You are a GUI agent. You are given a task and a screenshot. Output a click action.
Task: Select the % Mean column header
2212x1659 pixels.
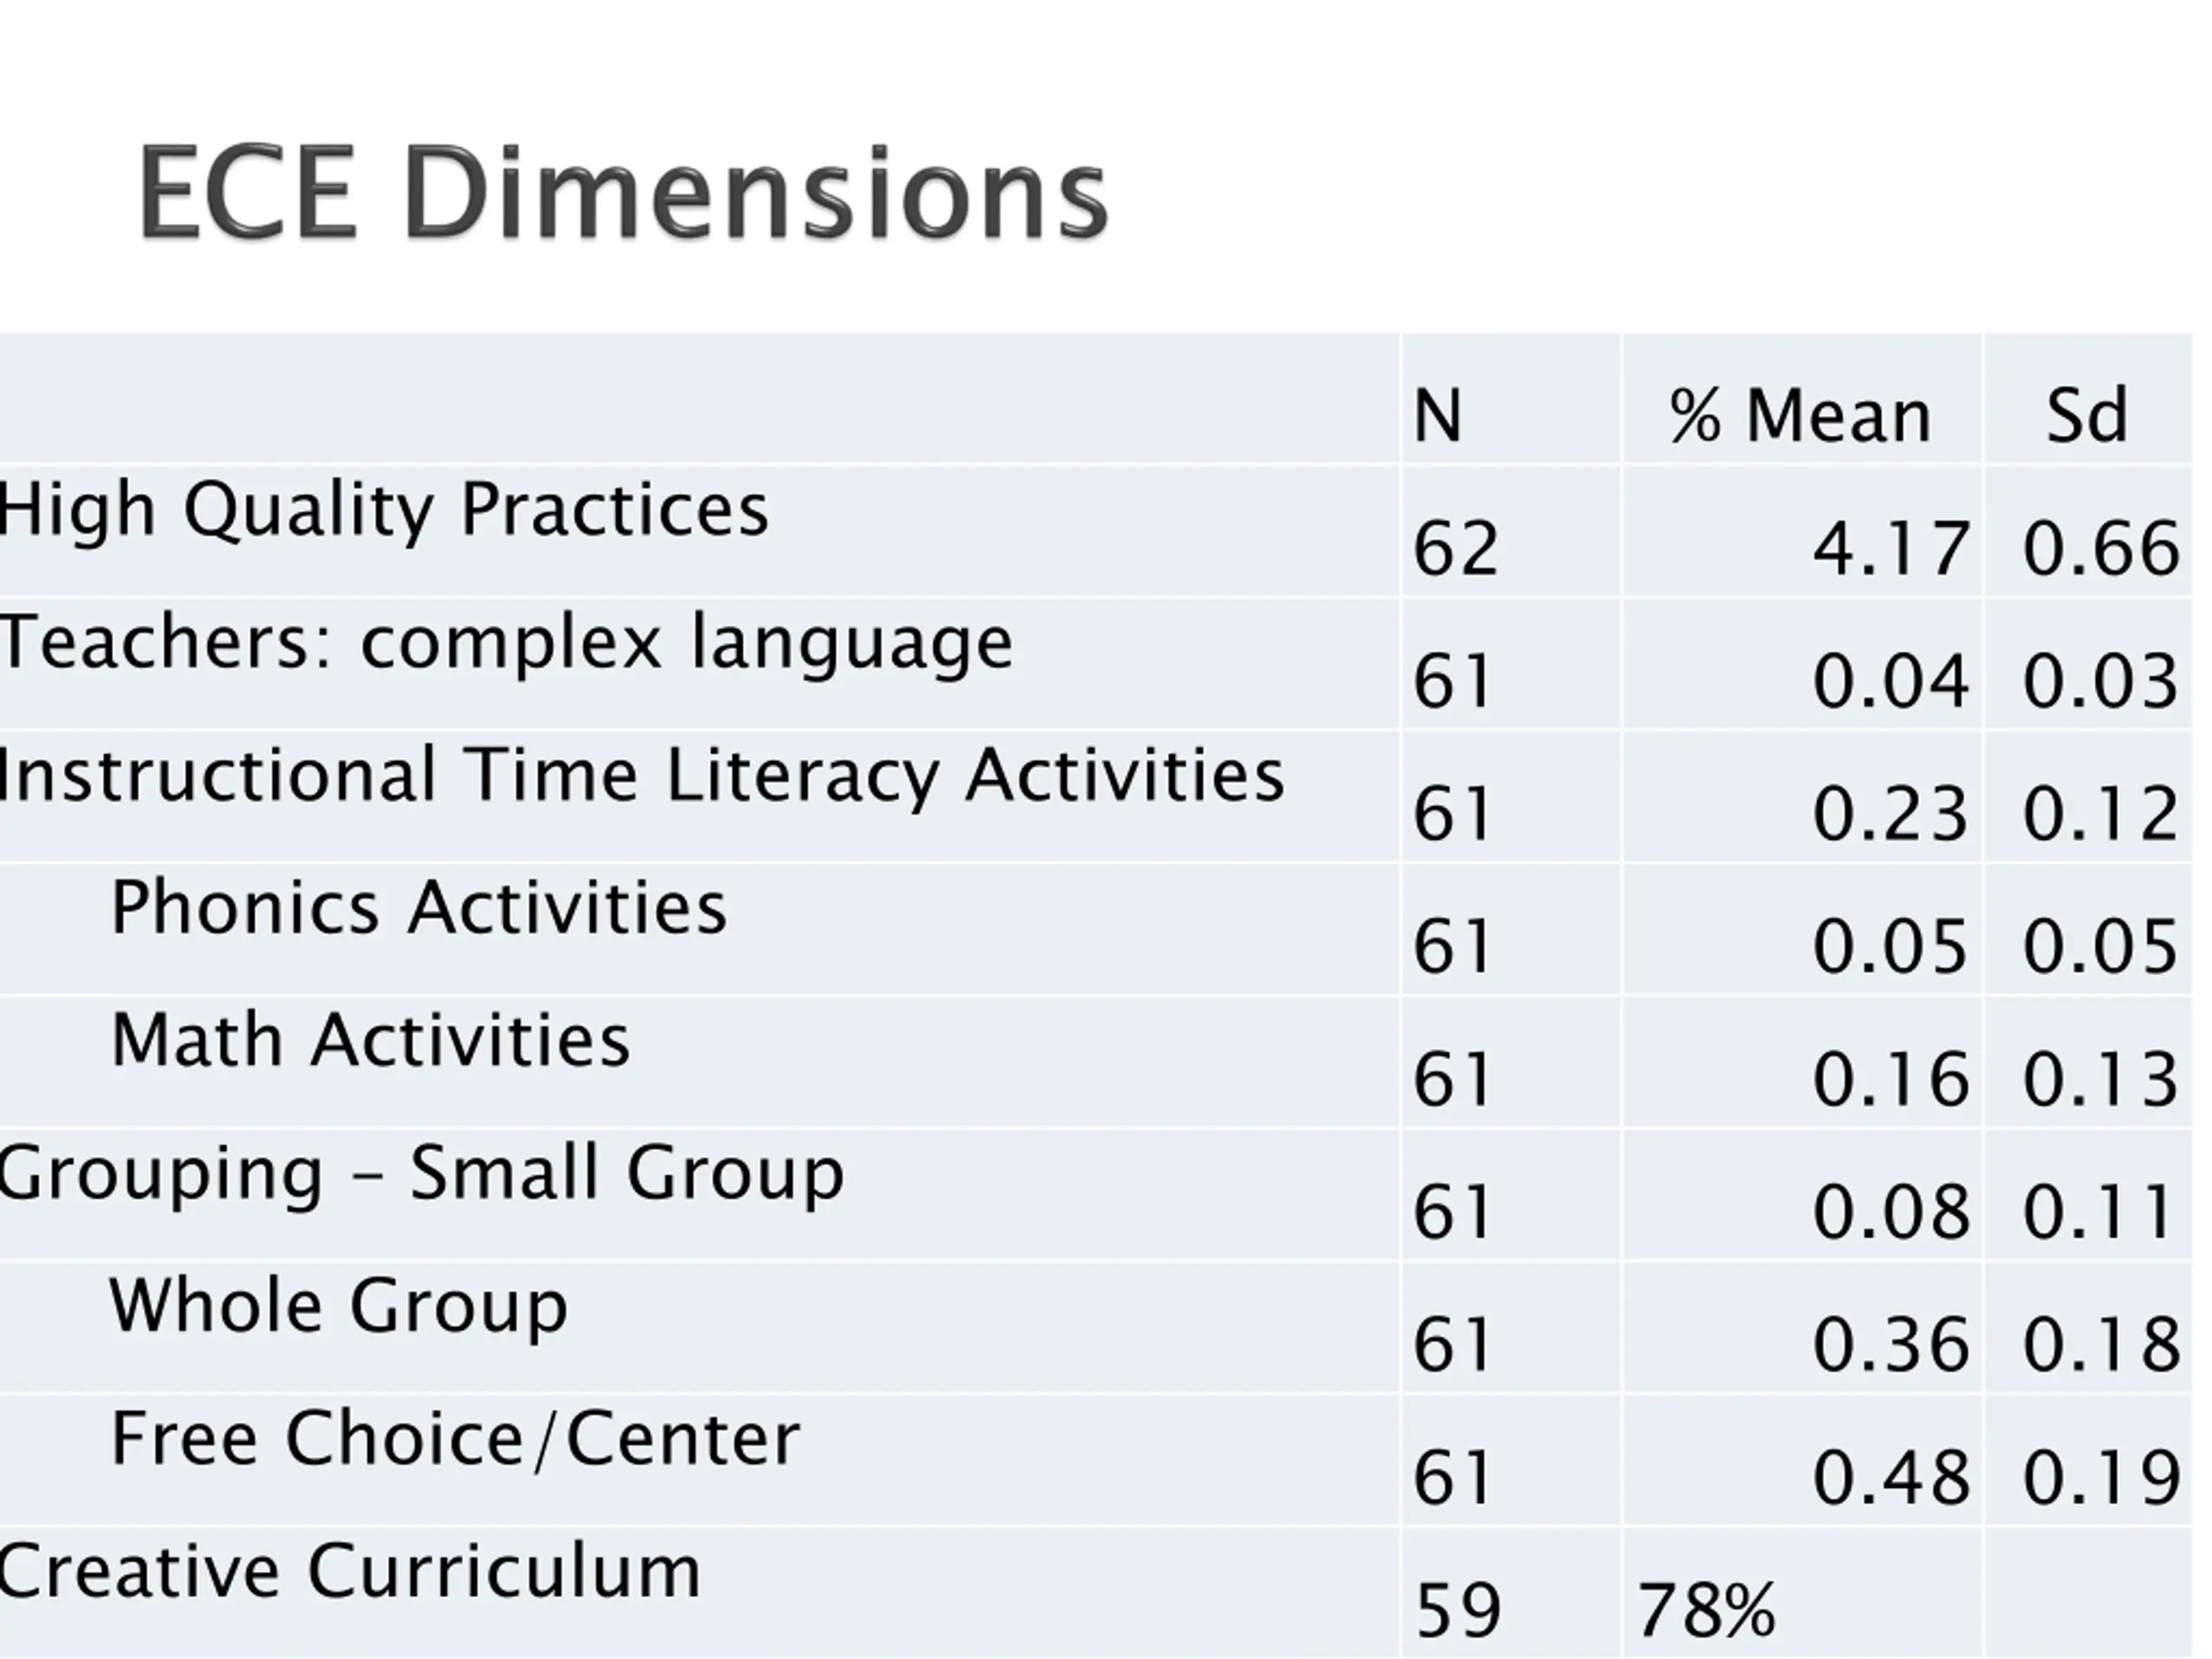click(x=1800, y=415)
